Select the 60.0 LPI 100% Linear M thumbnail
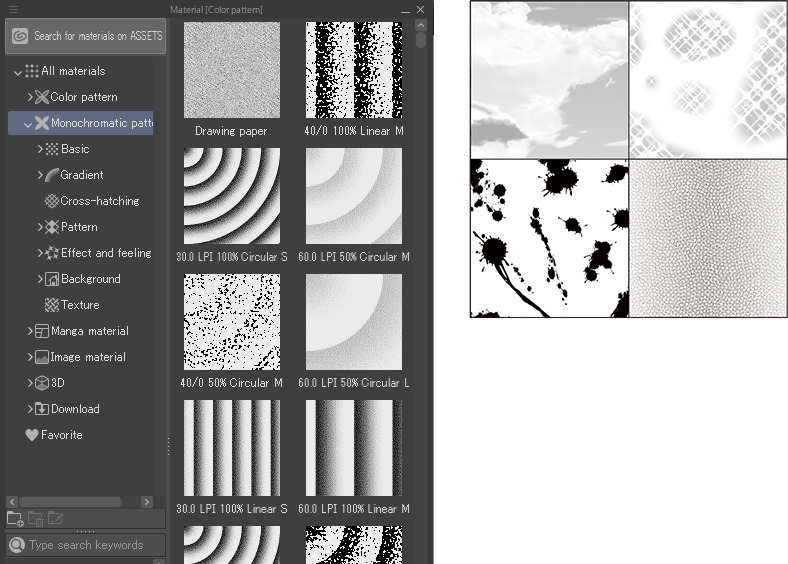 coord(354,448)
